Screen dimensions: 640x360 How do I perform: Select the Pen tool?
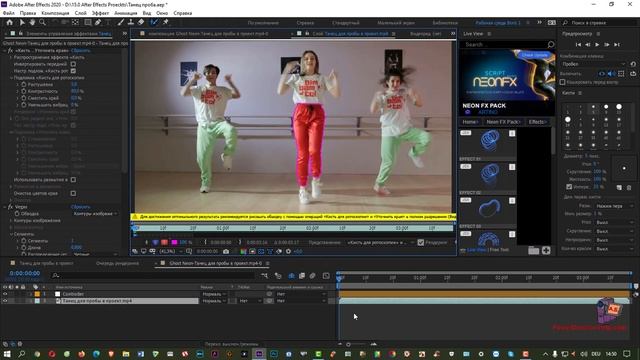point(98,22)
